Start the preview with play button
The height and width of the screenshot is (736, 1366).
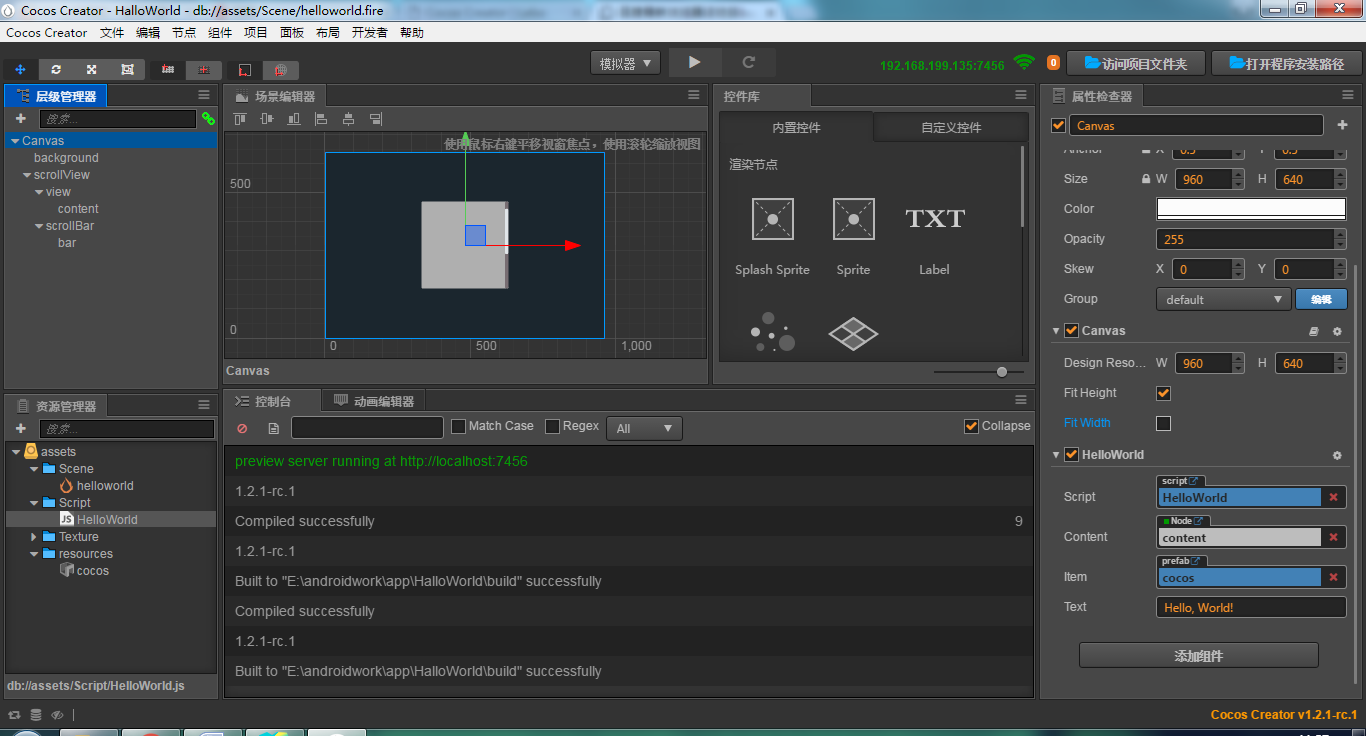694,62
